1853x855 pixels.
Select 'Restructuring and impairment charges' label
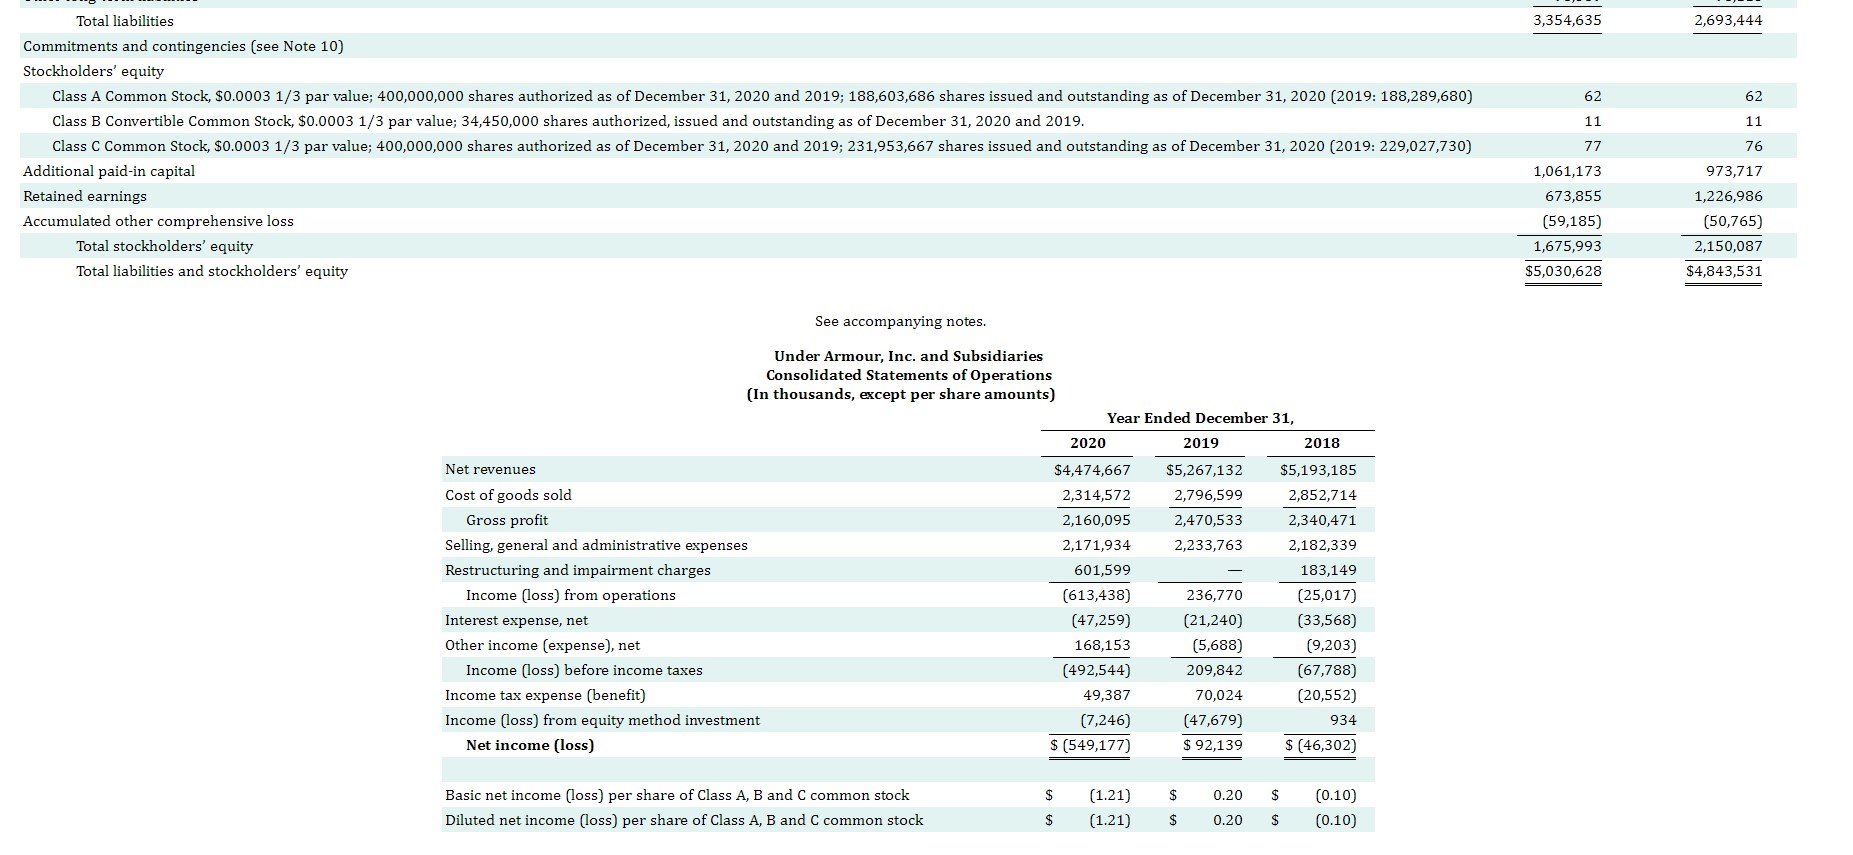point(578,570)
